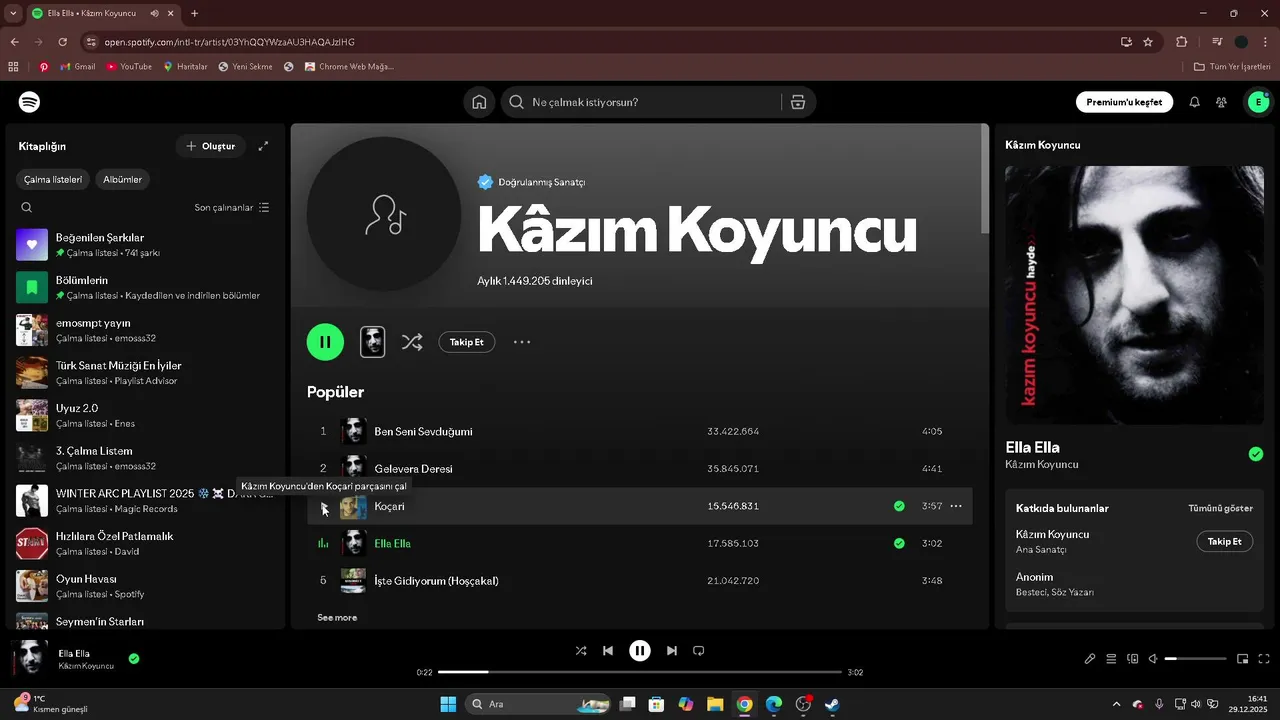Follow artist with main Takip Et button

(x=466, y=342)
